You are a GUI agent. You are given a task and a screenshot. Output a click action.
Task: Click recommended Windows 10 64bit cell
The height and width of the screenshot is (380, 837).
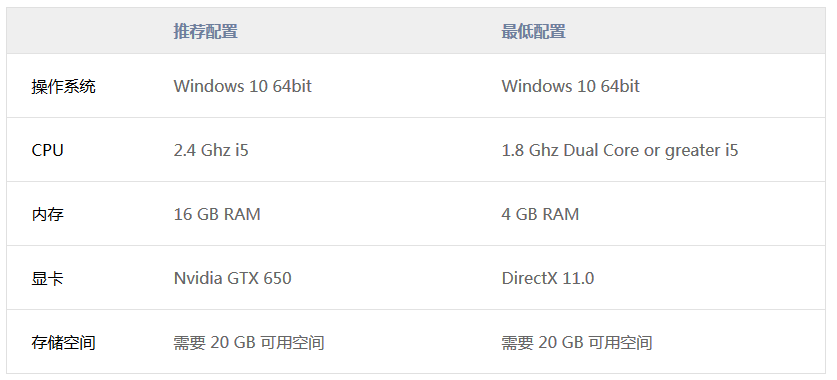243,86
